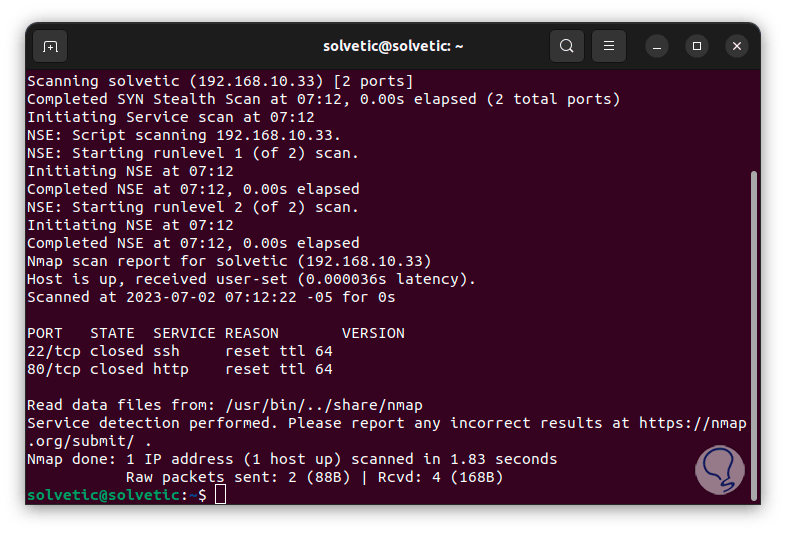This screenshot has width=786, height=533.
Task: Open the terminal search tool
Action: (567, 46)
